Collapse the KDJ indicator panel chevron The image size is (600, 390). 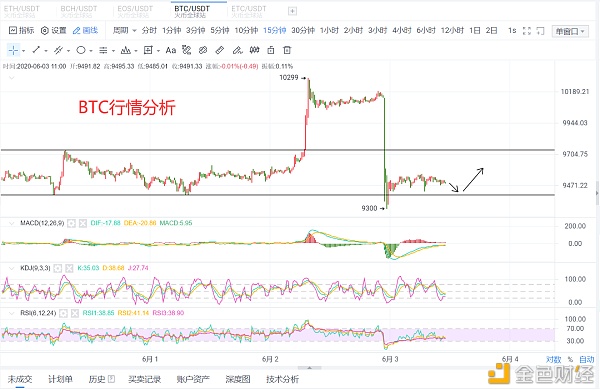12,268
